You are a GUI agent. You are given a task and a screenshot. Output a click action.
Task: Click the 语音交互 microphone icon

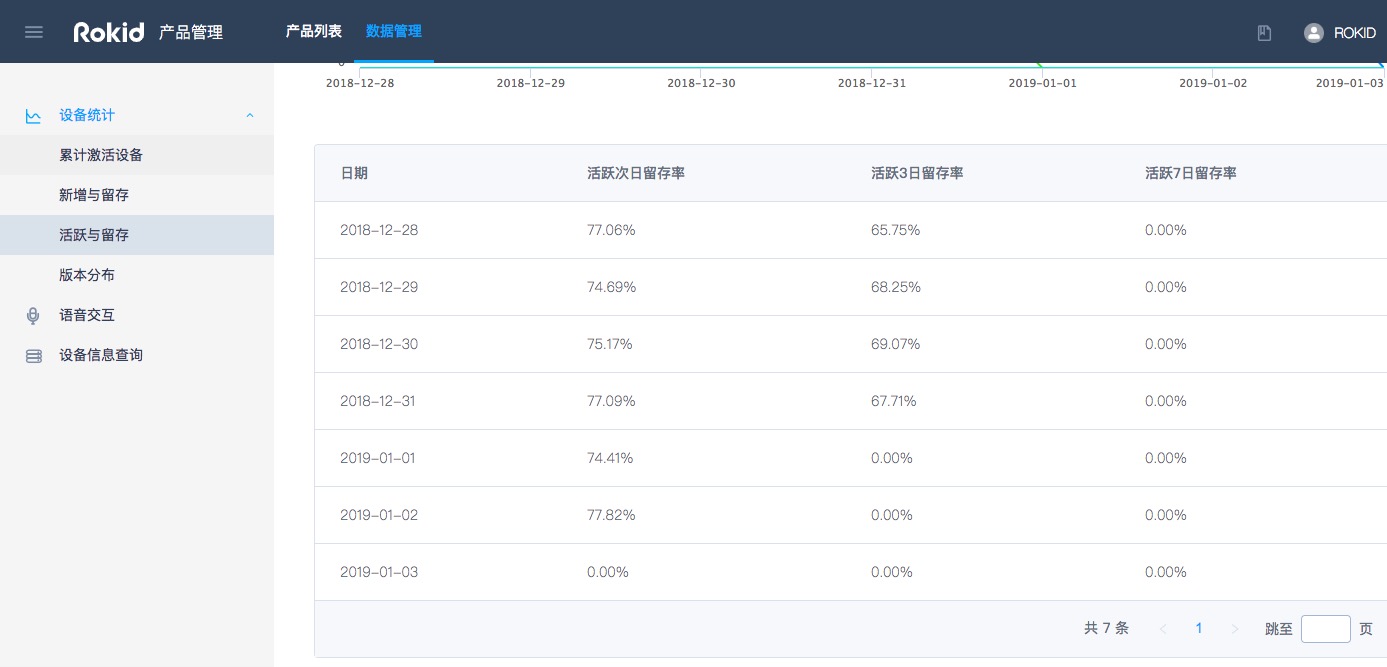[x=34, y=316]
